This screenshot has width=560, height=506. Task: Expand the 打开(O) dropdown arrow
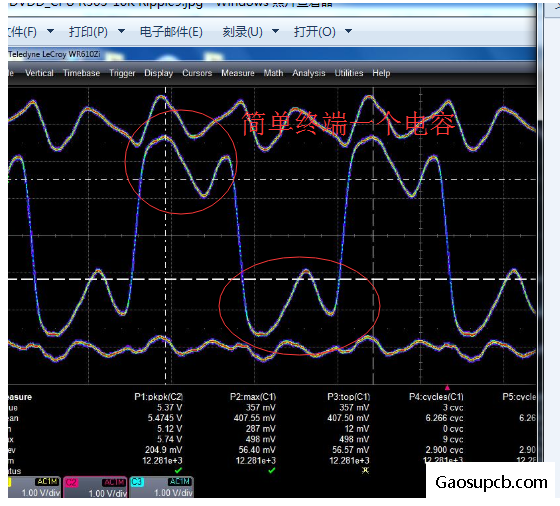pyautogui.click(x=349, y=31)
